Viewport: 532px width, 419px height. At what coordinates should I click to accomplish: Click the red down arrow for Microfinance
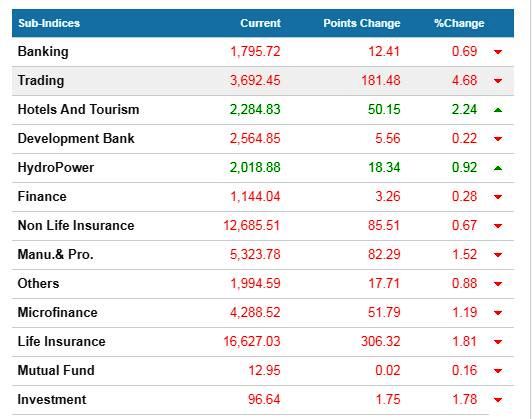click(498, 313)
